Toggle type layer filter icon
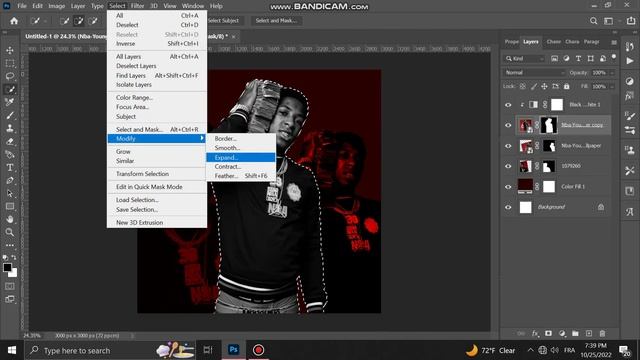The image size is (640, 360). (x=578, y=59)
